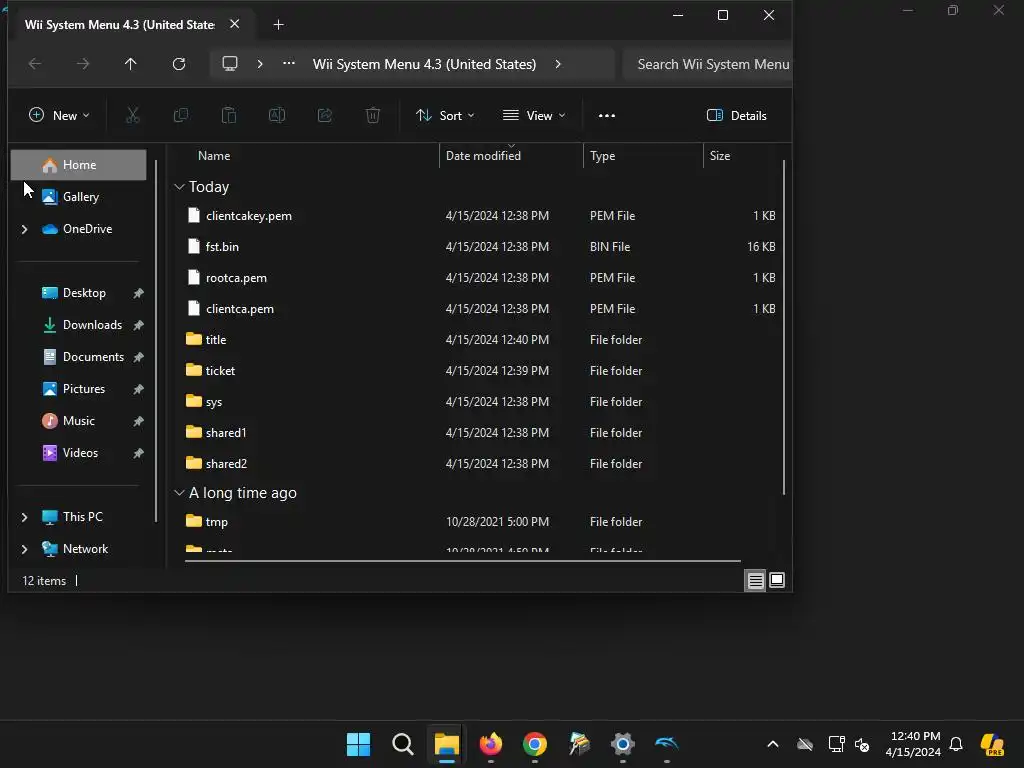Click the Copy icon in toolbar

click(x=181, y=116)
